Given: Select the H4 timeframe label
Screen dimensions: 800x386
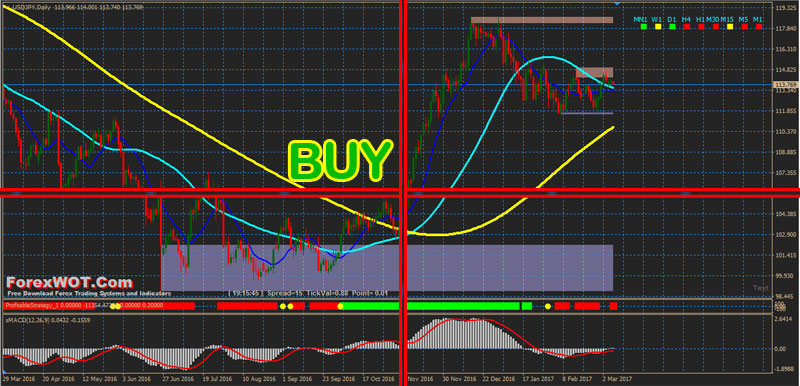Looking at the screenshot, I should pyautogui.click(x=686, y=19).
